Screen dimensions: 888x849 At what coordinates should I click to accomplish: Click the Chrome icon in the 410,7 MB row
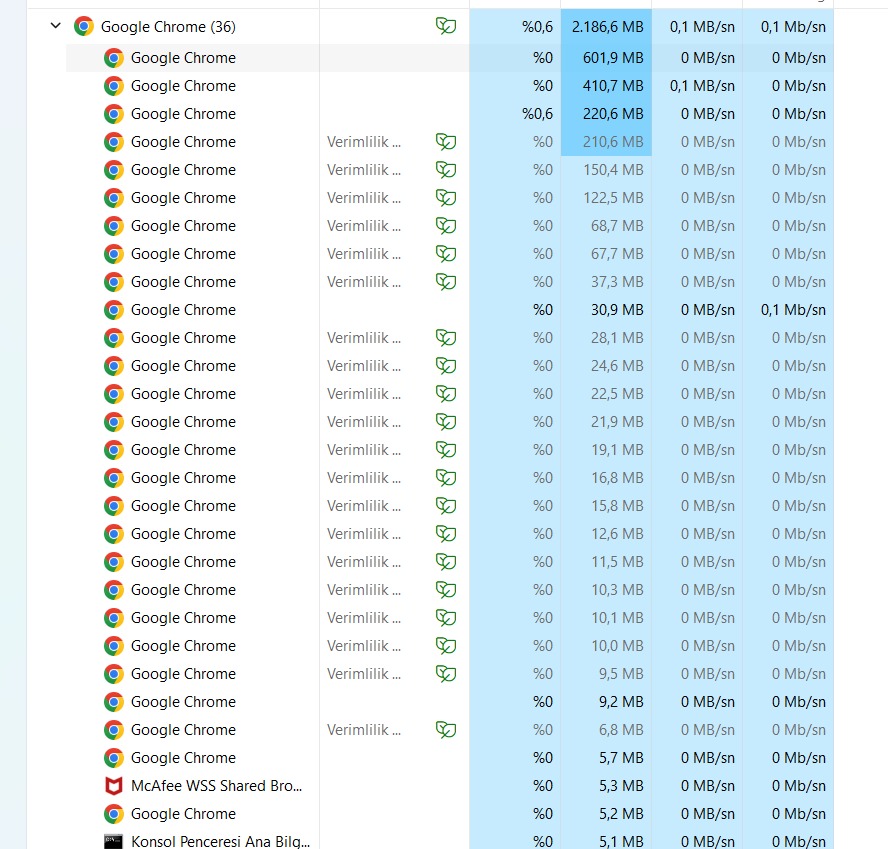[114, 86]
